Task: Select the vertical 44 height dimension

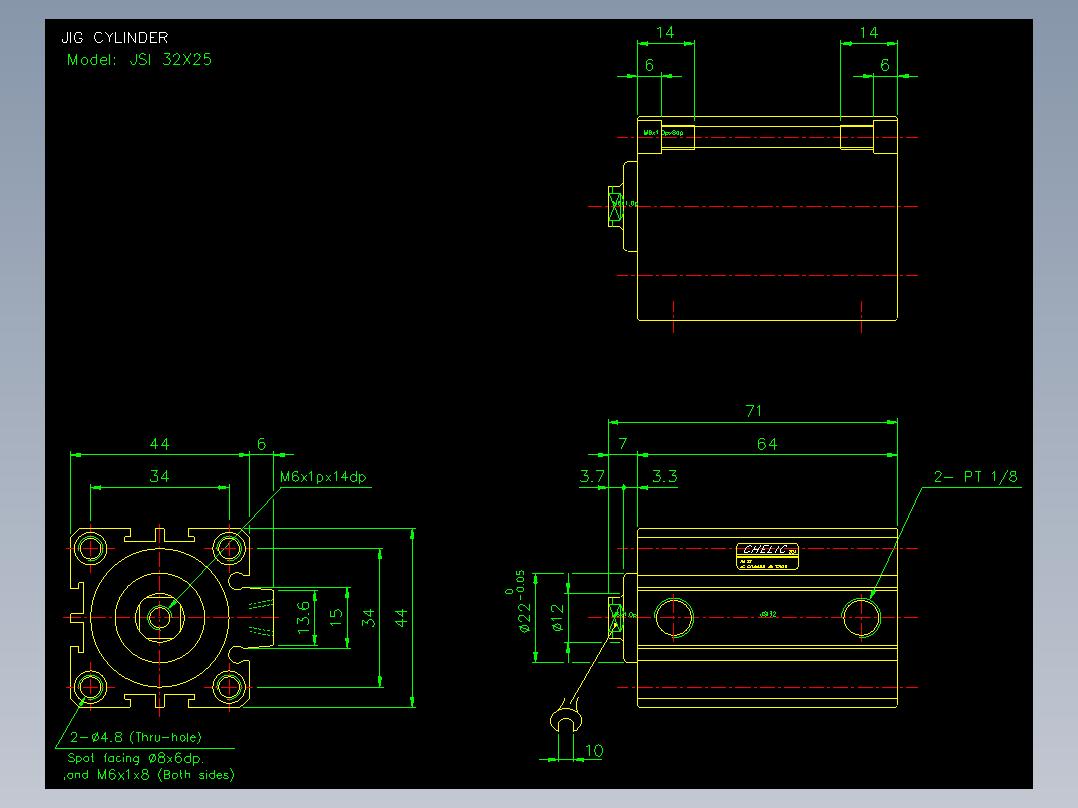Action: tap(402, 617)
